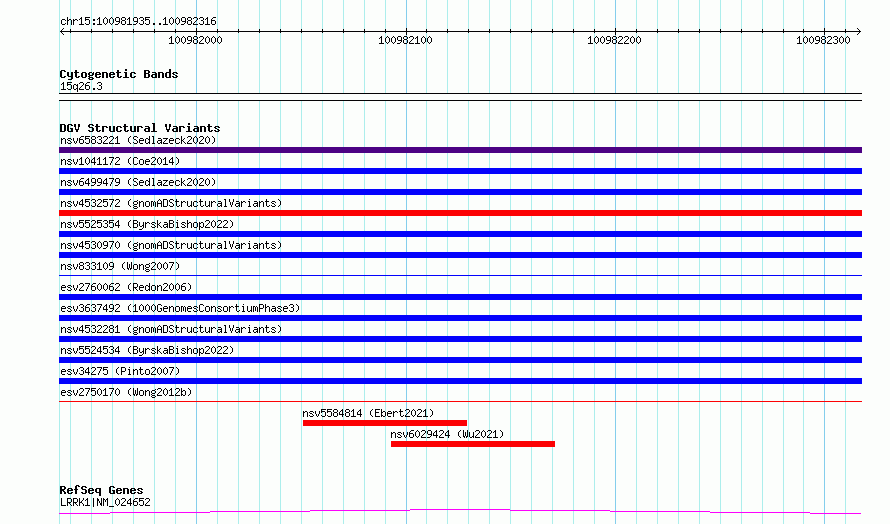Click the nsv6583221 (Sedlazeck2020) variant label
The width and height of the screenshot is (890, 524).
pos(138,140)
